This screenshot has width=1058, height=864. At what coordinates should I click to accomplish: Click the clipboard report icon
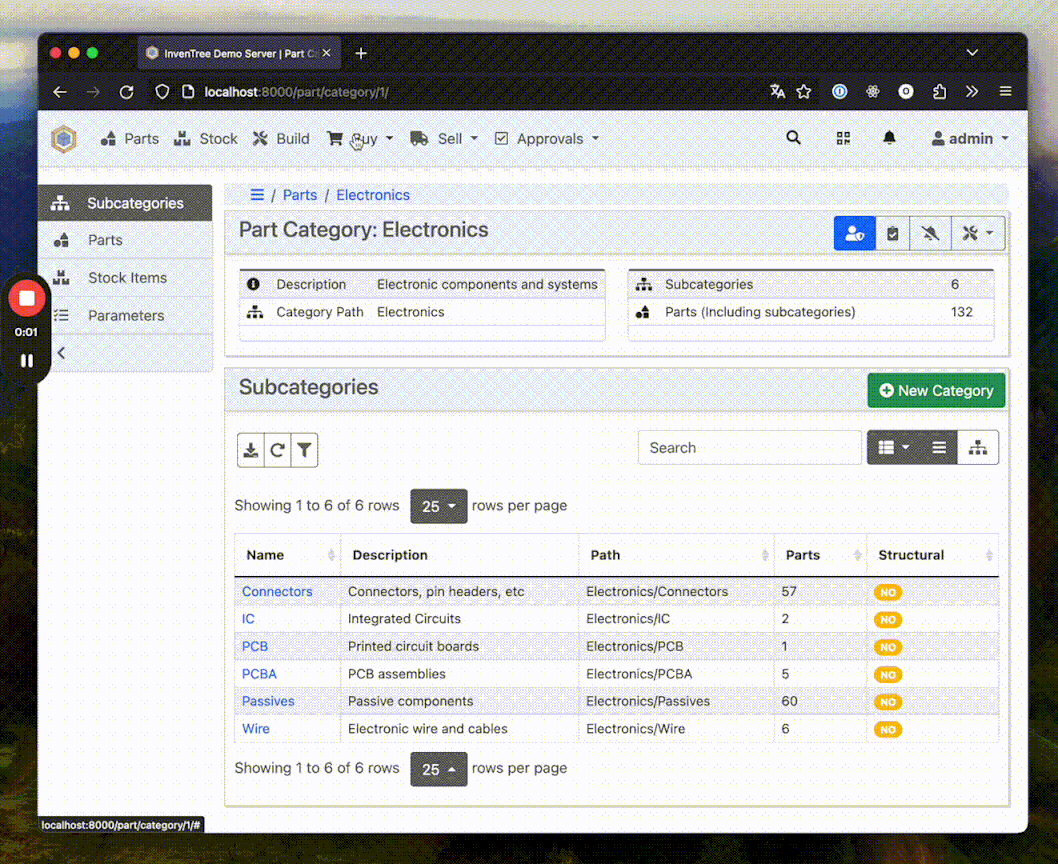point(893,233)
